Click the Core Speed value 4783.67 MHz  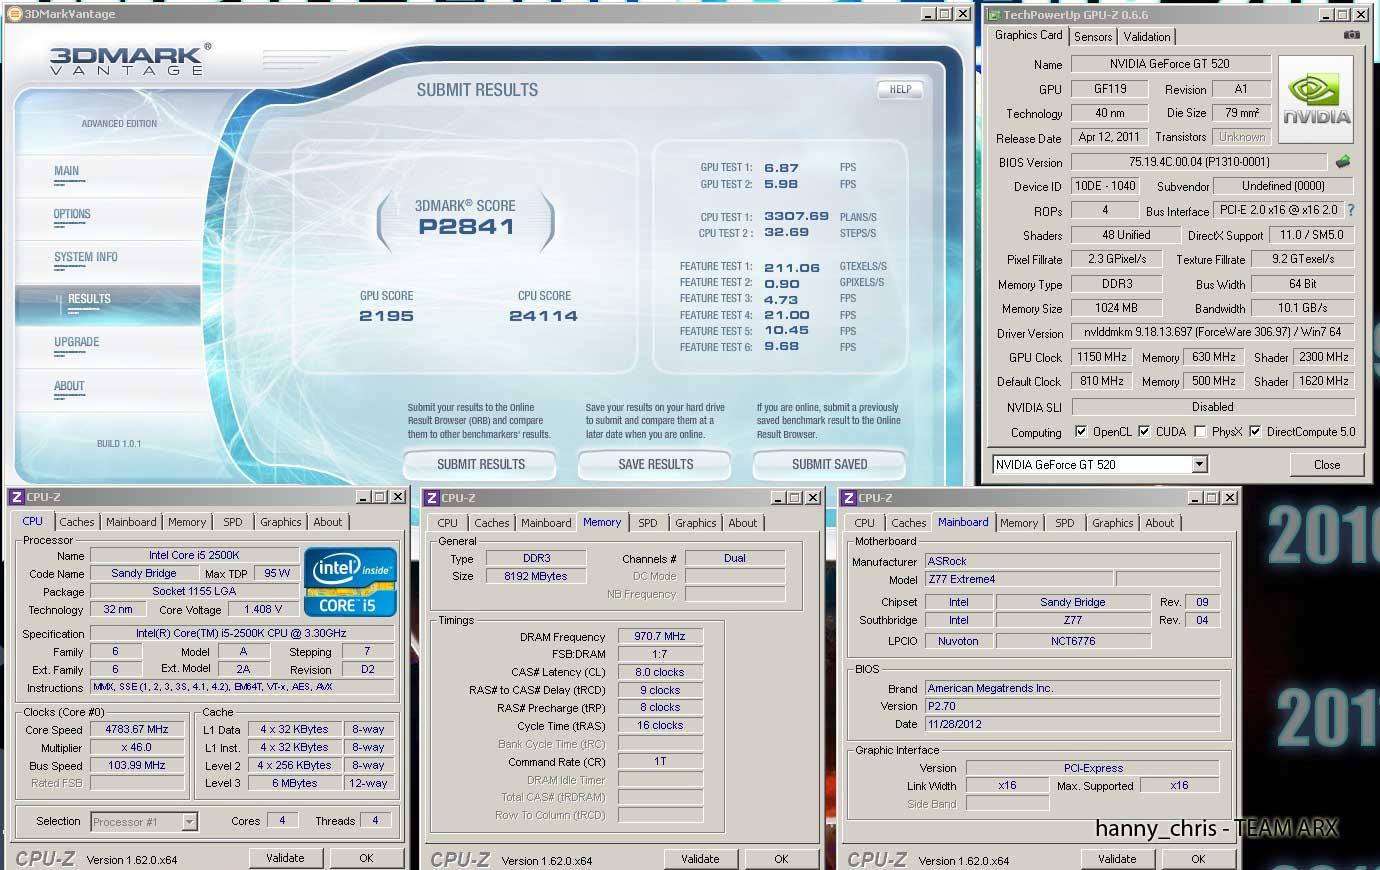click(x=137, y=729)
